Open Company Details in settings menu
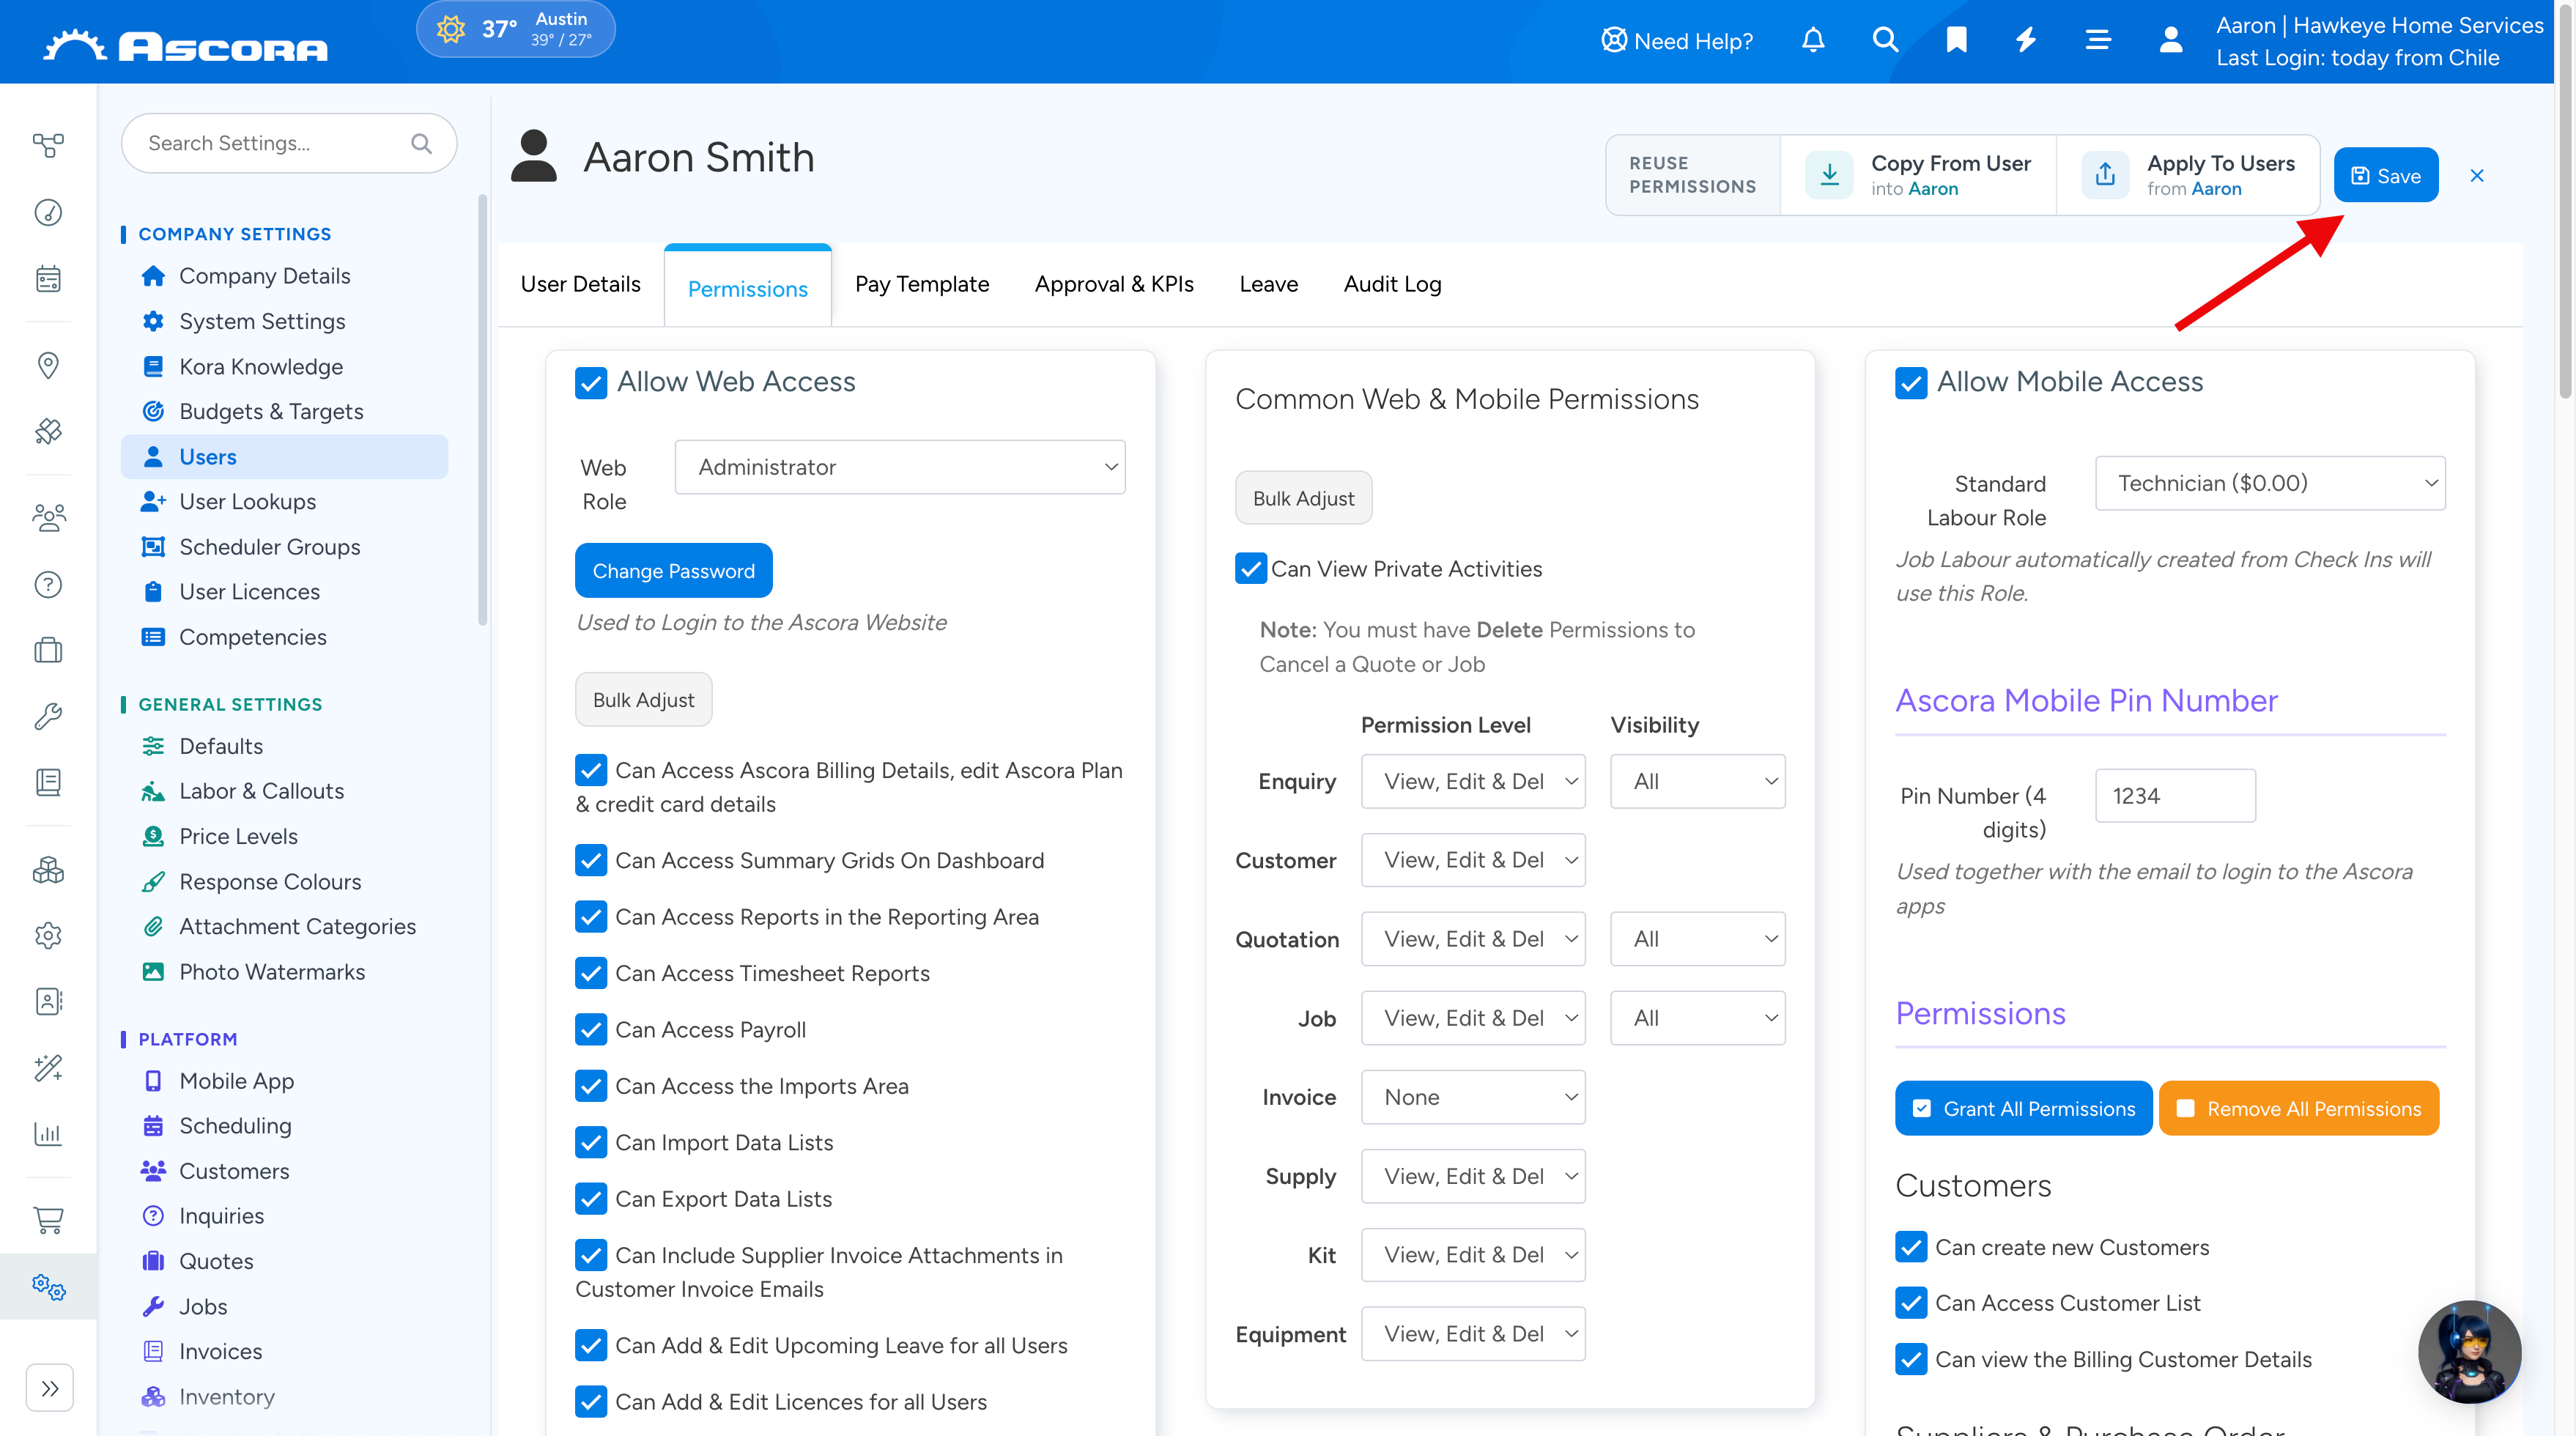Image resolution: width=2576 pixels, height=1436 pixels. (x=264, y=276)
